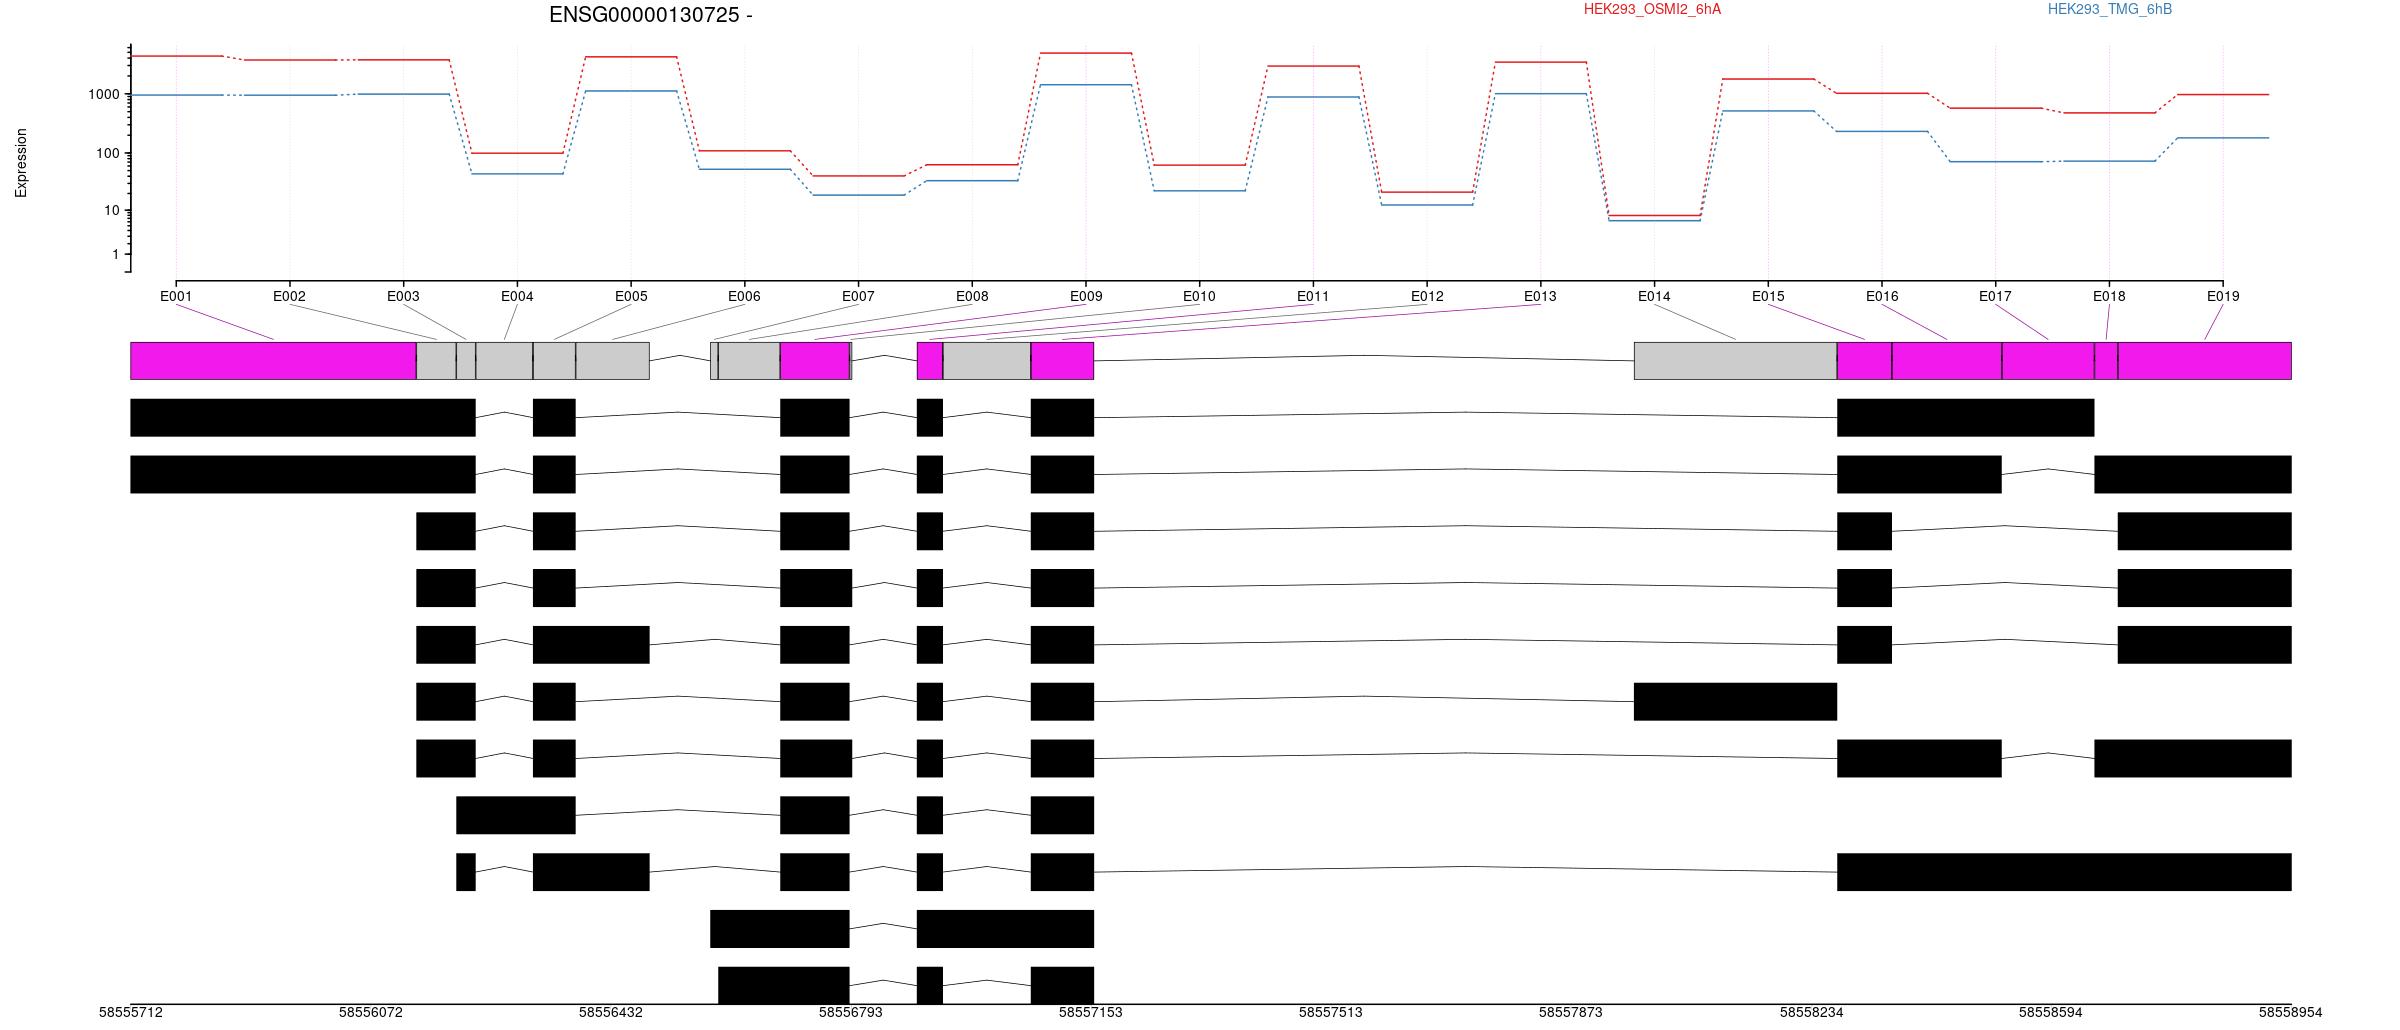Click exon label E016
Viewport: 2400px width, 1030px height.
(1882, 296)
